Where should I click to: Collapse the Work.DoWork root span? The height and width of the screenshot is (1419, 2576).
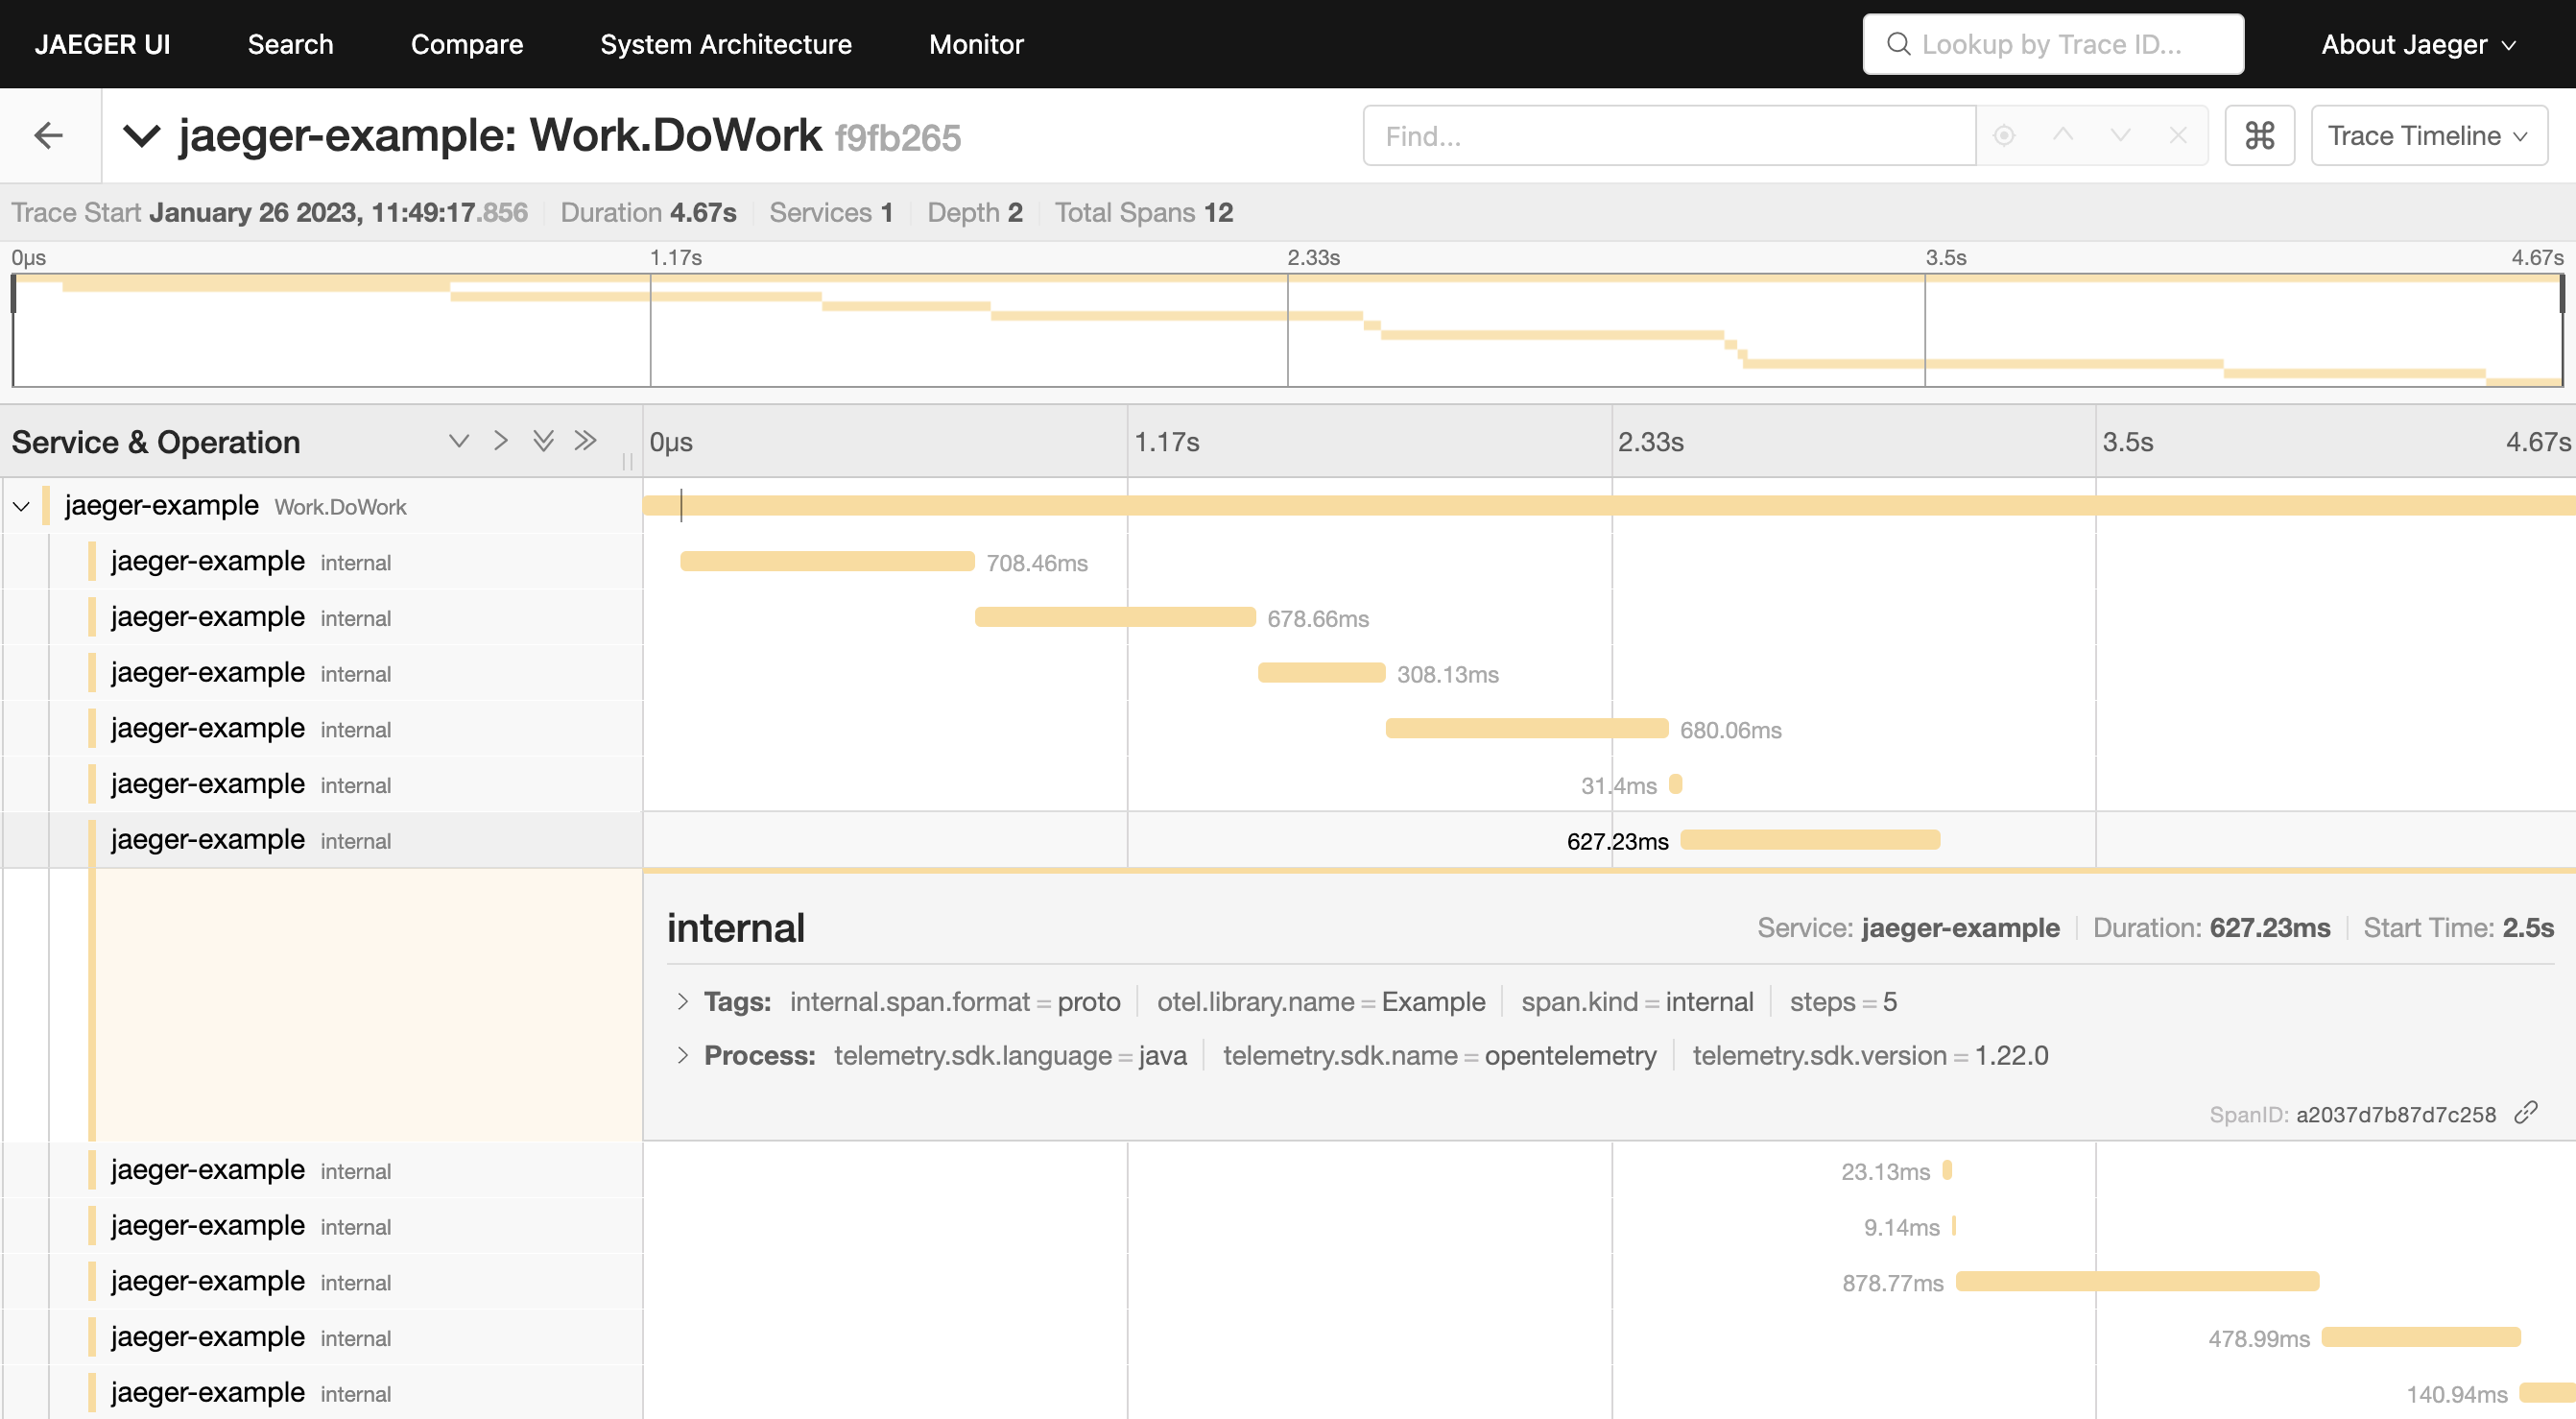pyautogui.click(x=21, y=506)
